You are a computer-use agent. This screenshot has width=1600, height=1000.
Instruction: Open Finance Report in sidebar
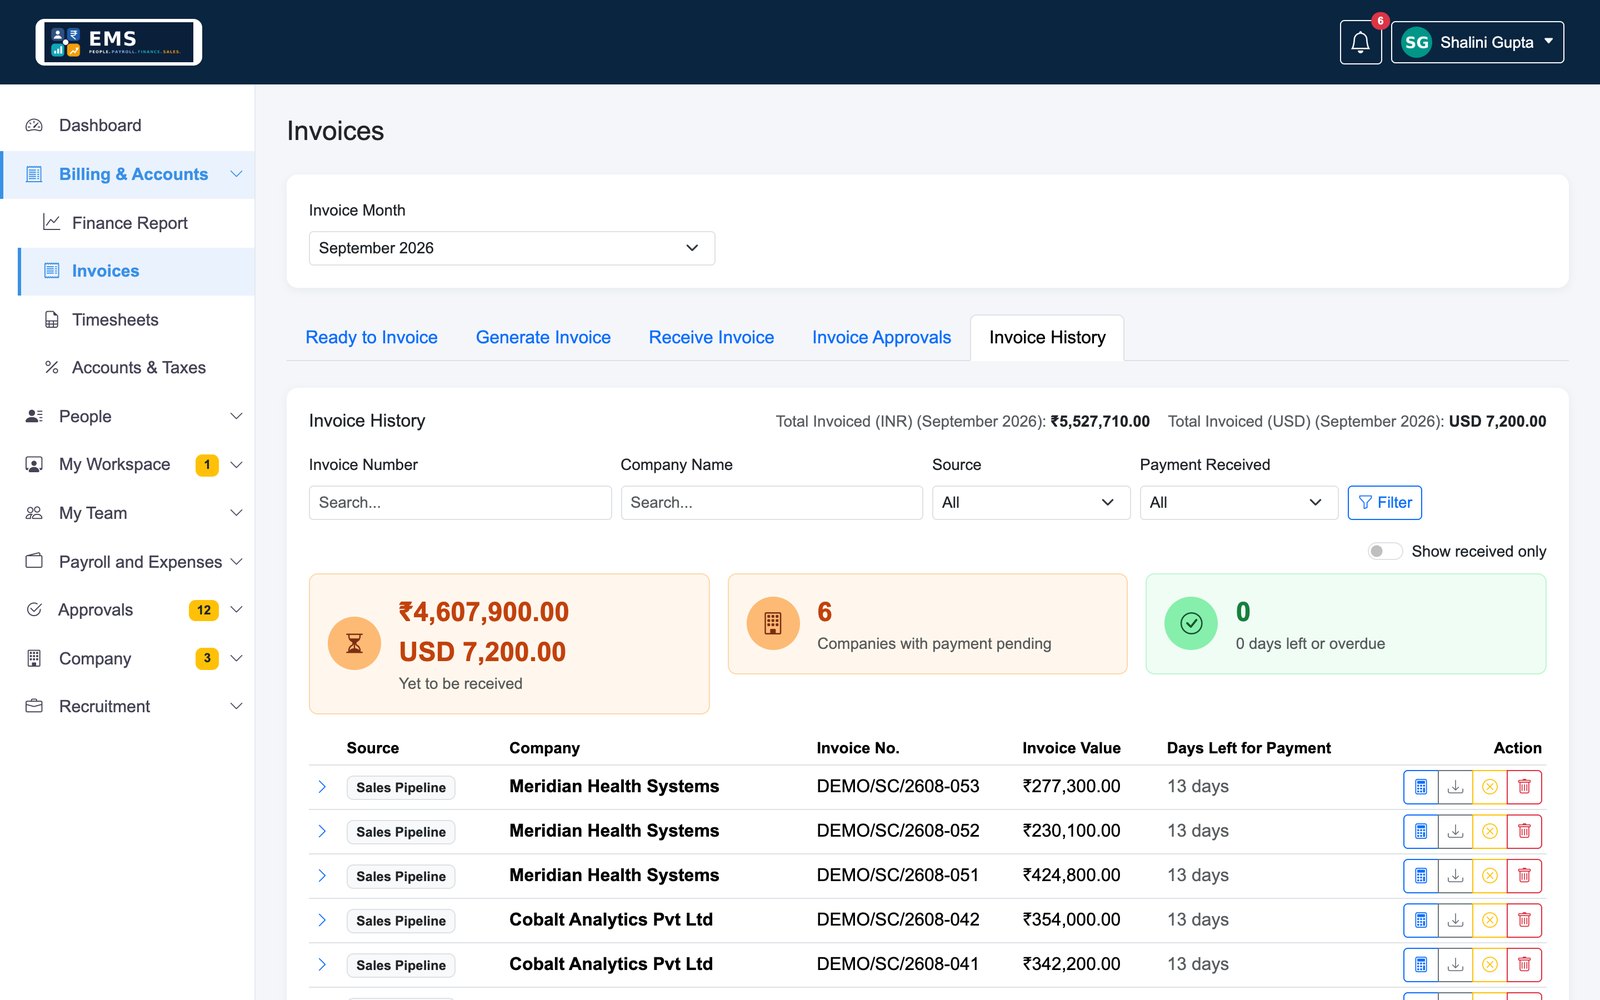click(x=136, y=223)
